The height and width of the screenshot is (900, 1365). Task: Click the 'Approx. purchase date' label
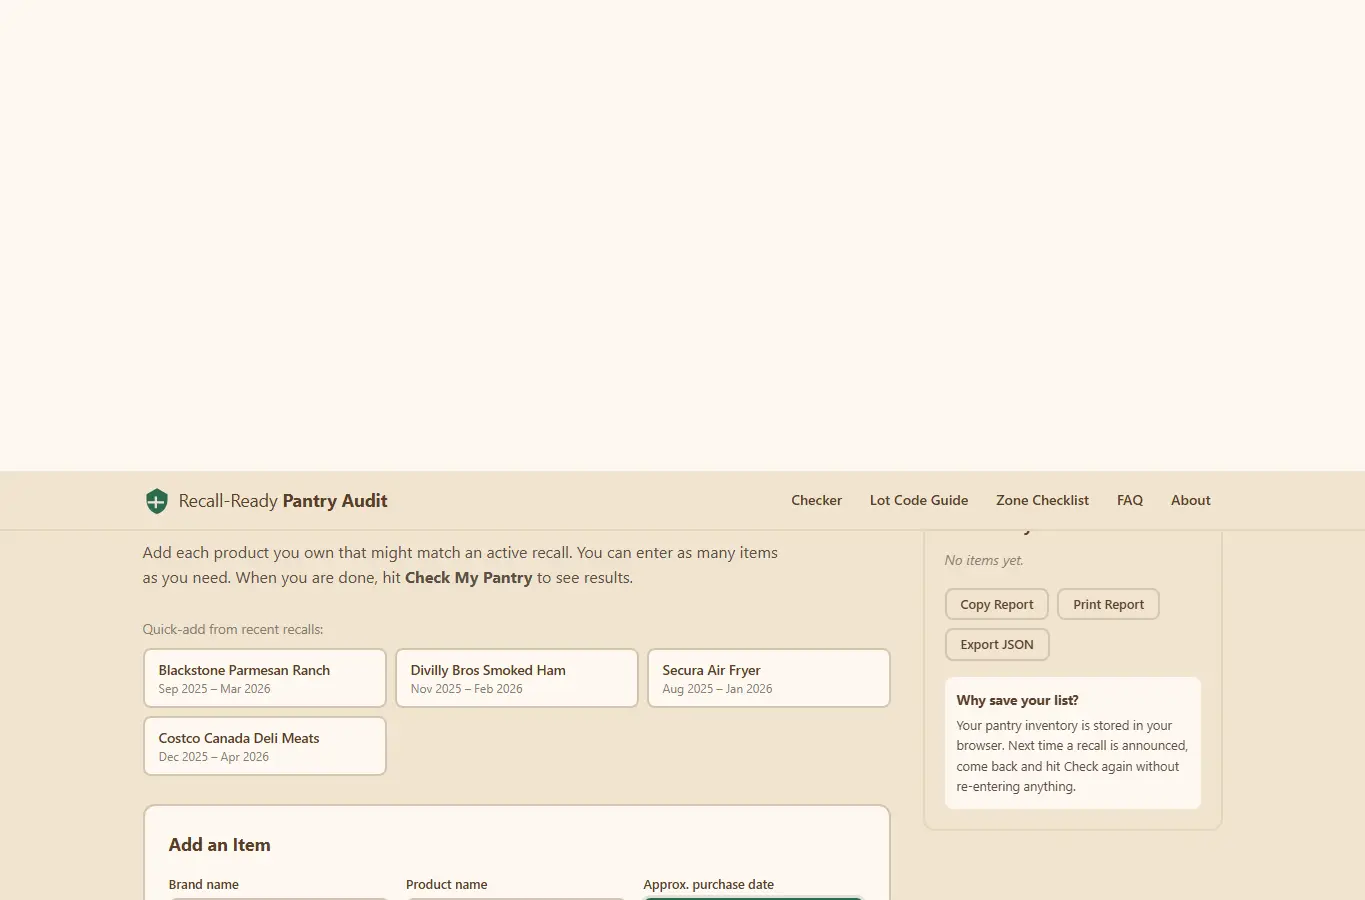pos(709,884)
